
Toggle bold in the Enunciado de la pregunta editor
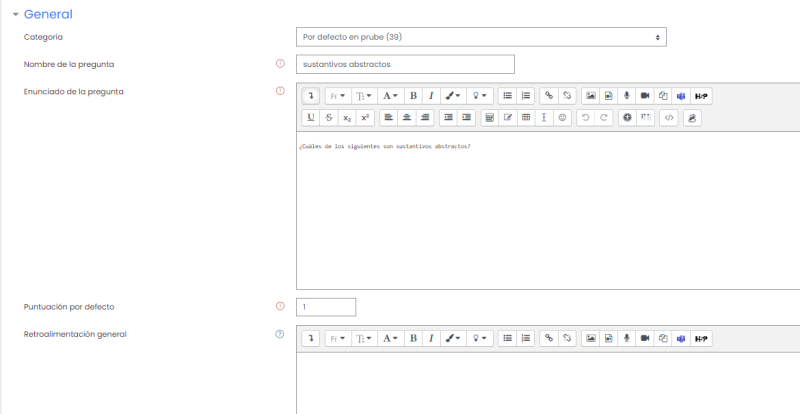[x=412, y=96]
